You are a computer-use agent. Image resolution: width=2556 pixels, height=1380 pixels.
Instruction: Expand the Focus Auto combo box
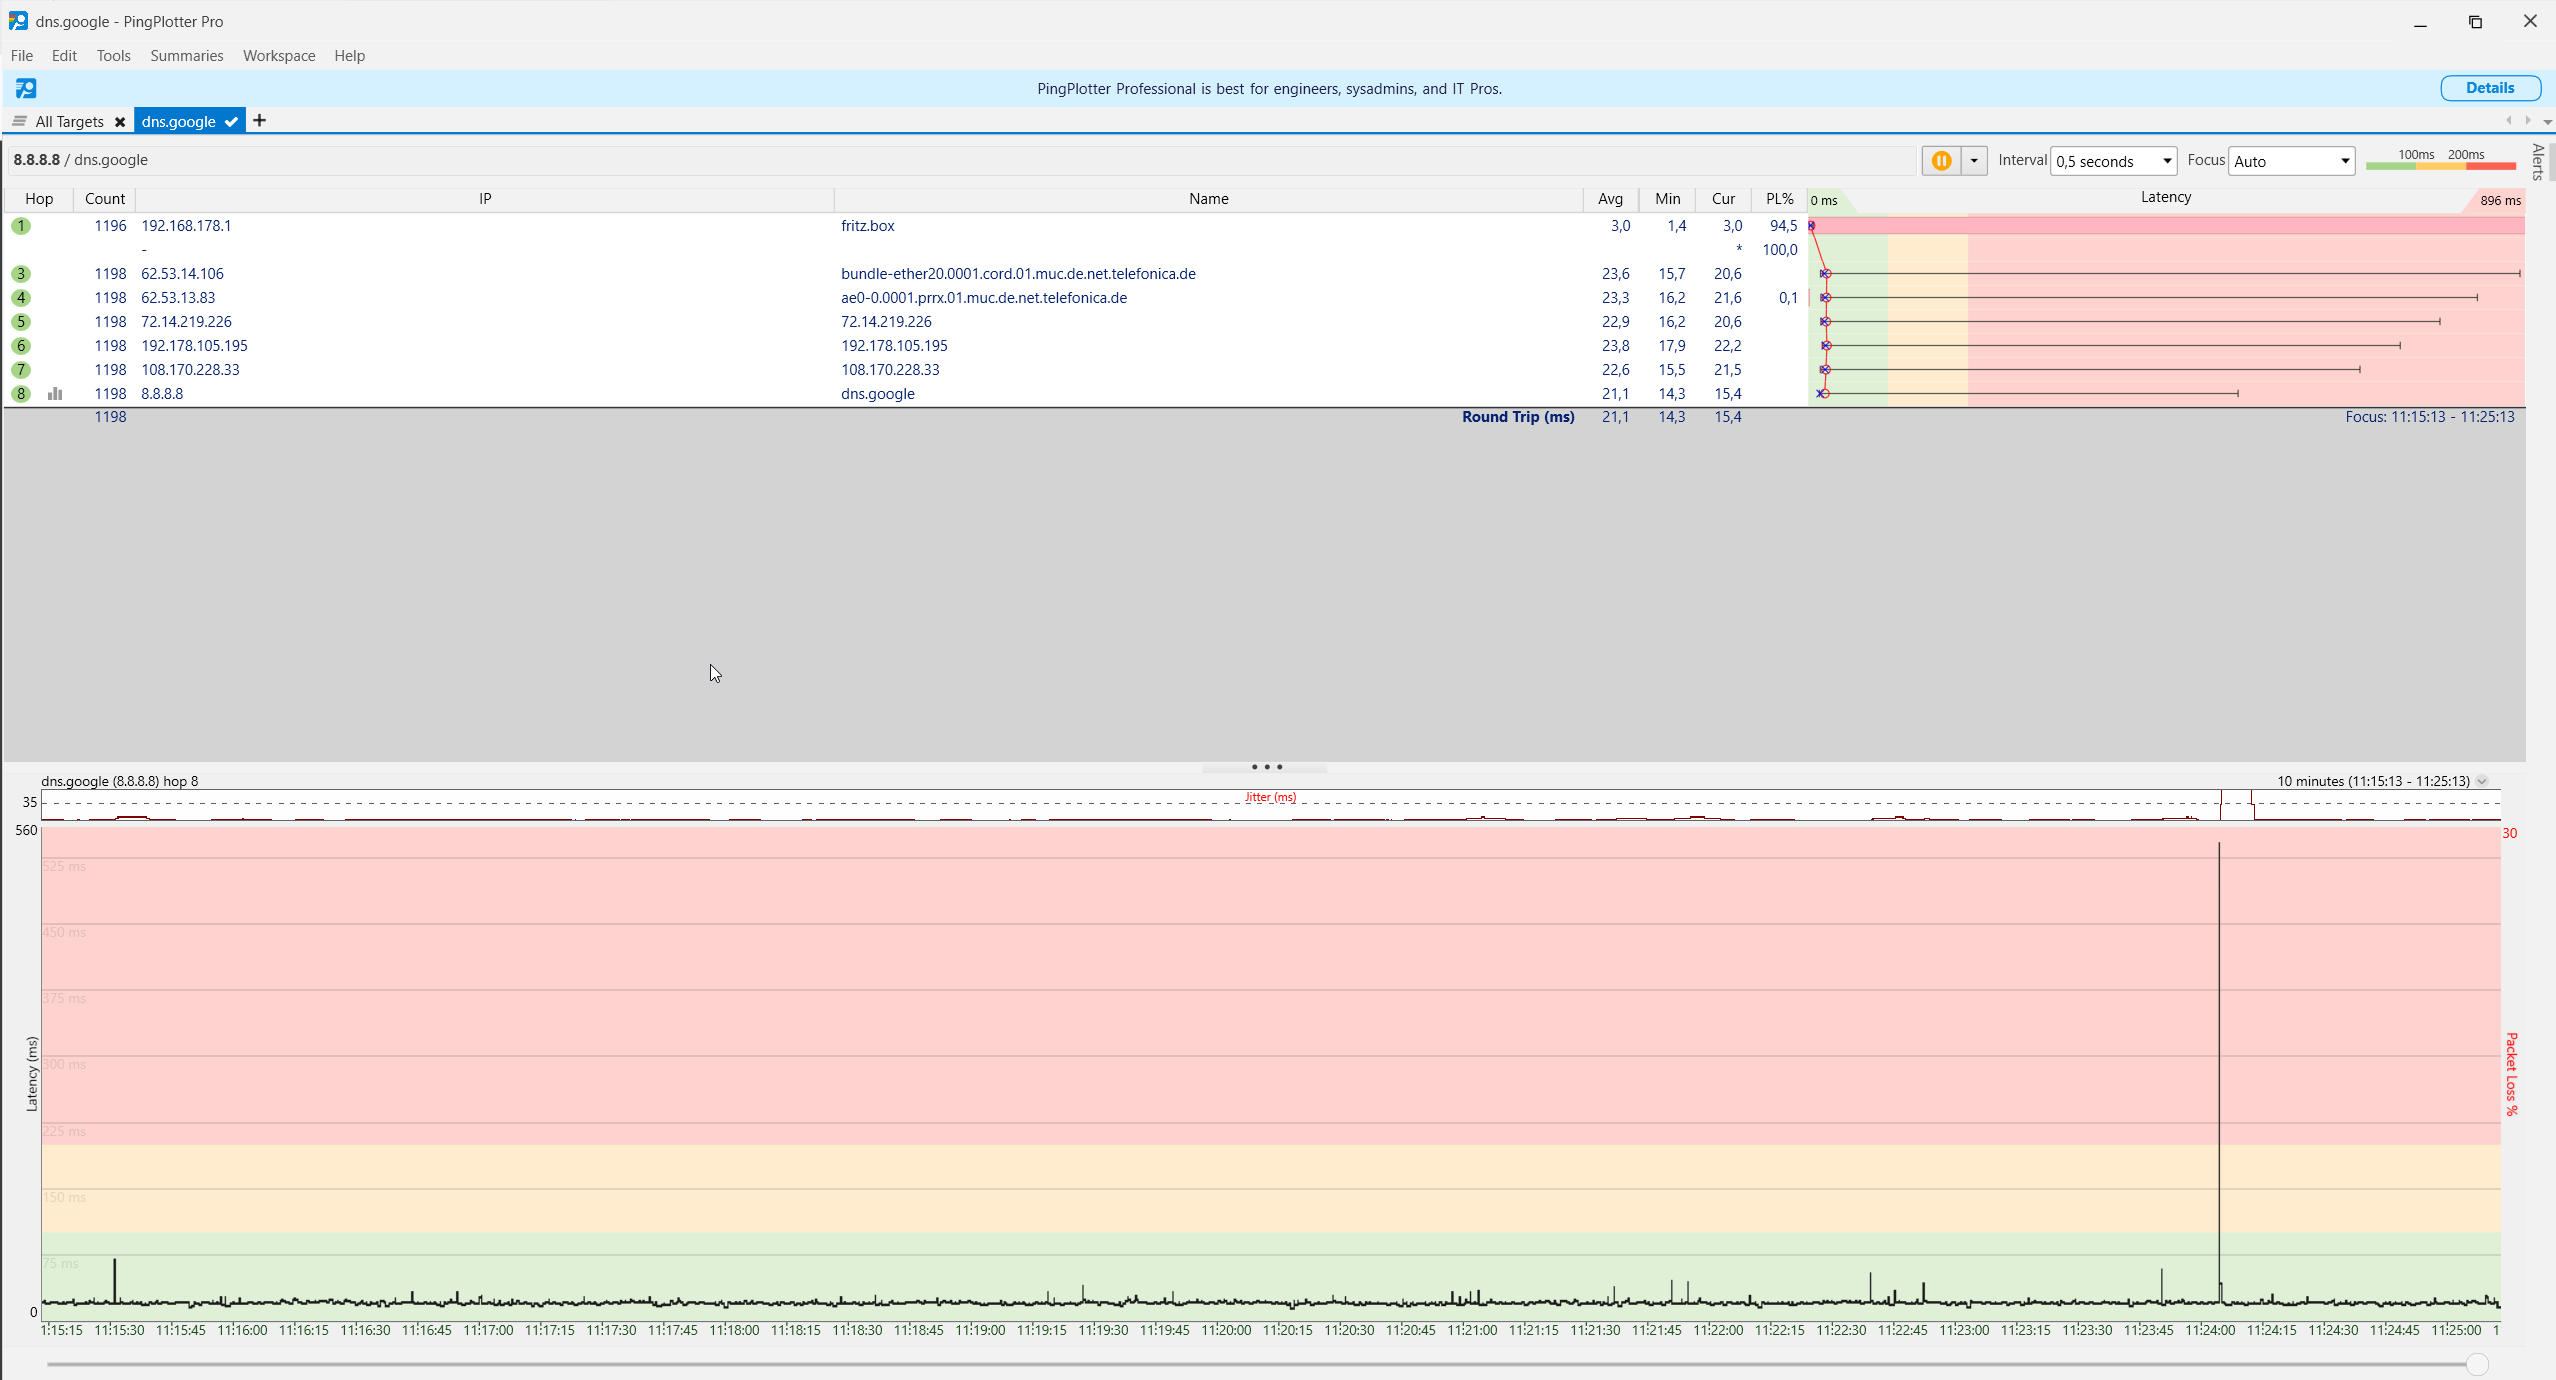(x=2291, y=161)
